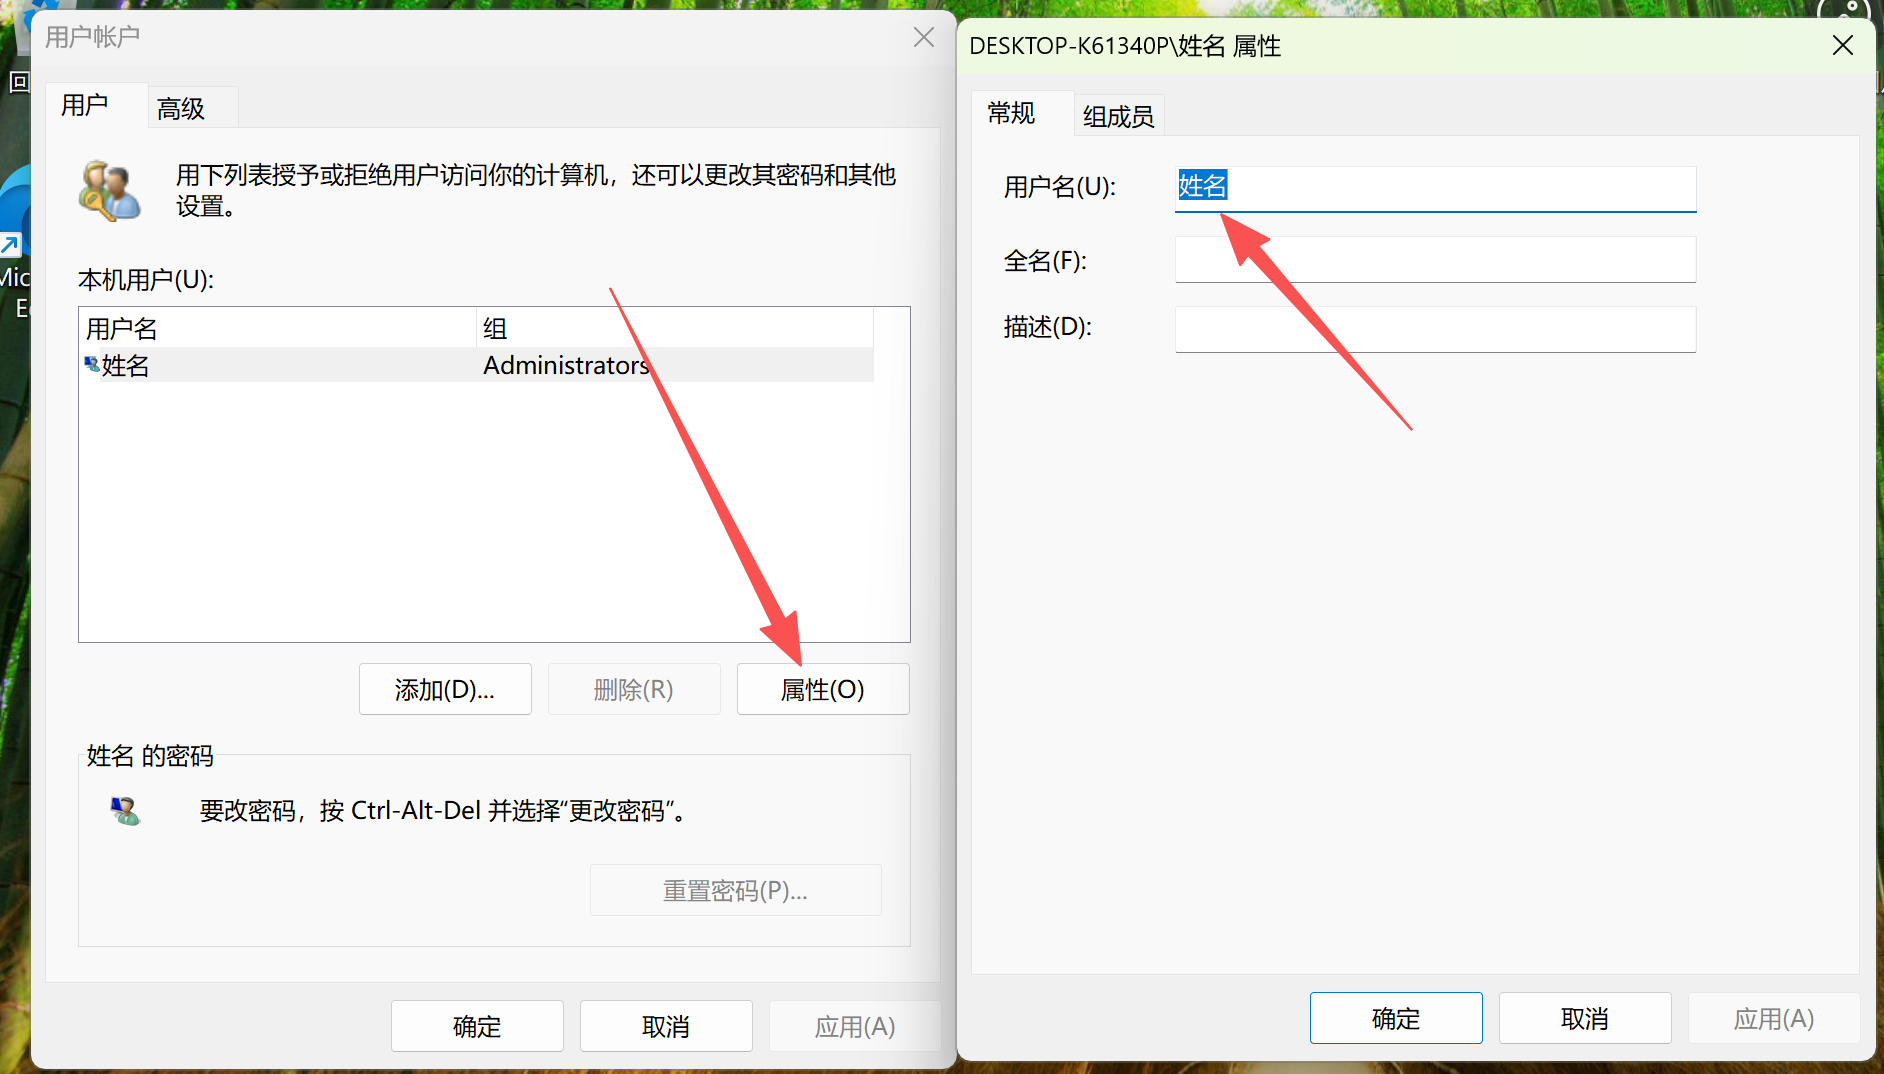The width and height of the screenshot is (1884, 1074).
Task: Switch to the 高级 tab
Action: (181, 108)
